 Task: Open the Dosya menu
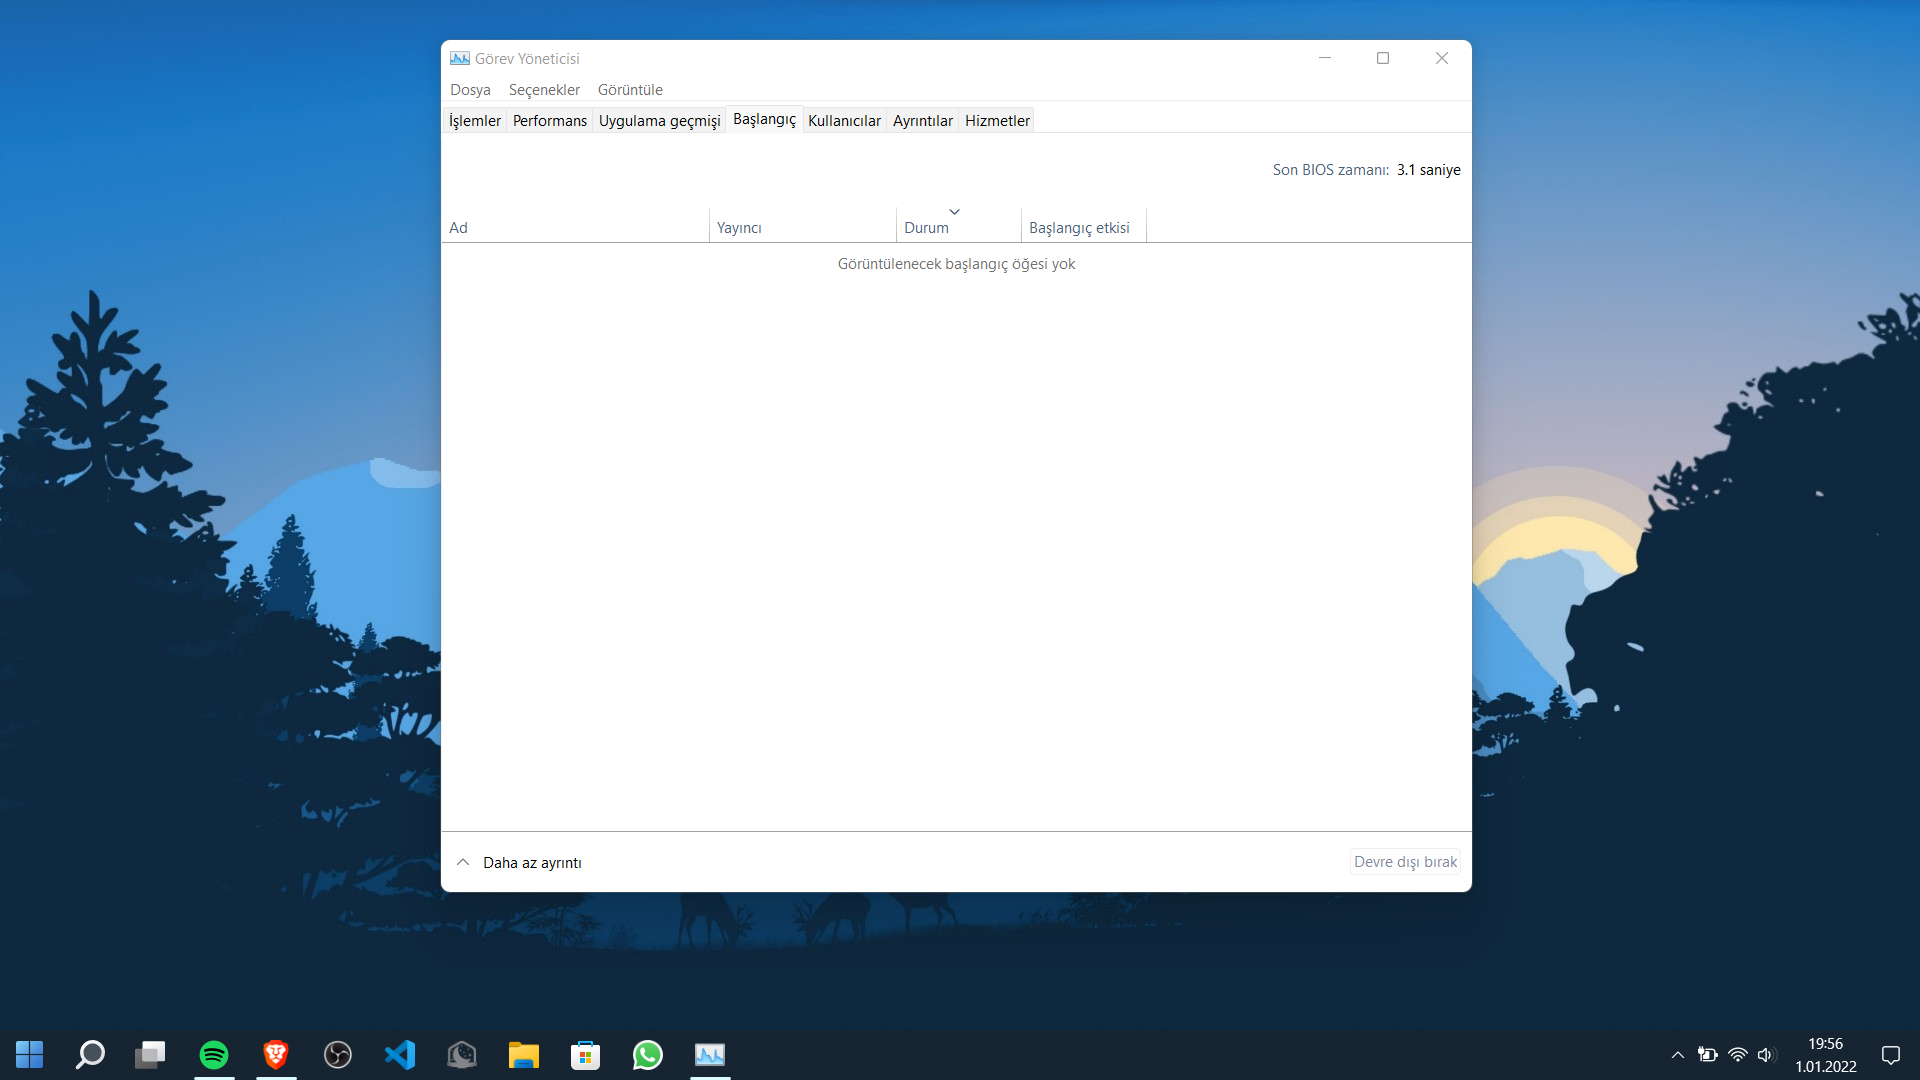click(470, 90)
